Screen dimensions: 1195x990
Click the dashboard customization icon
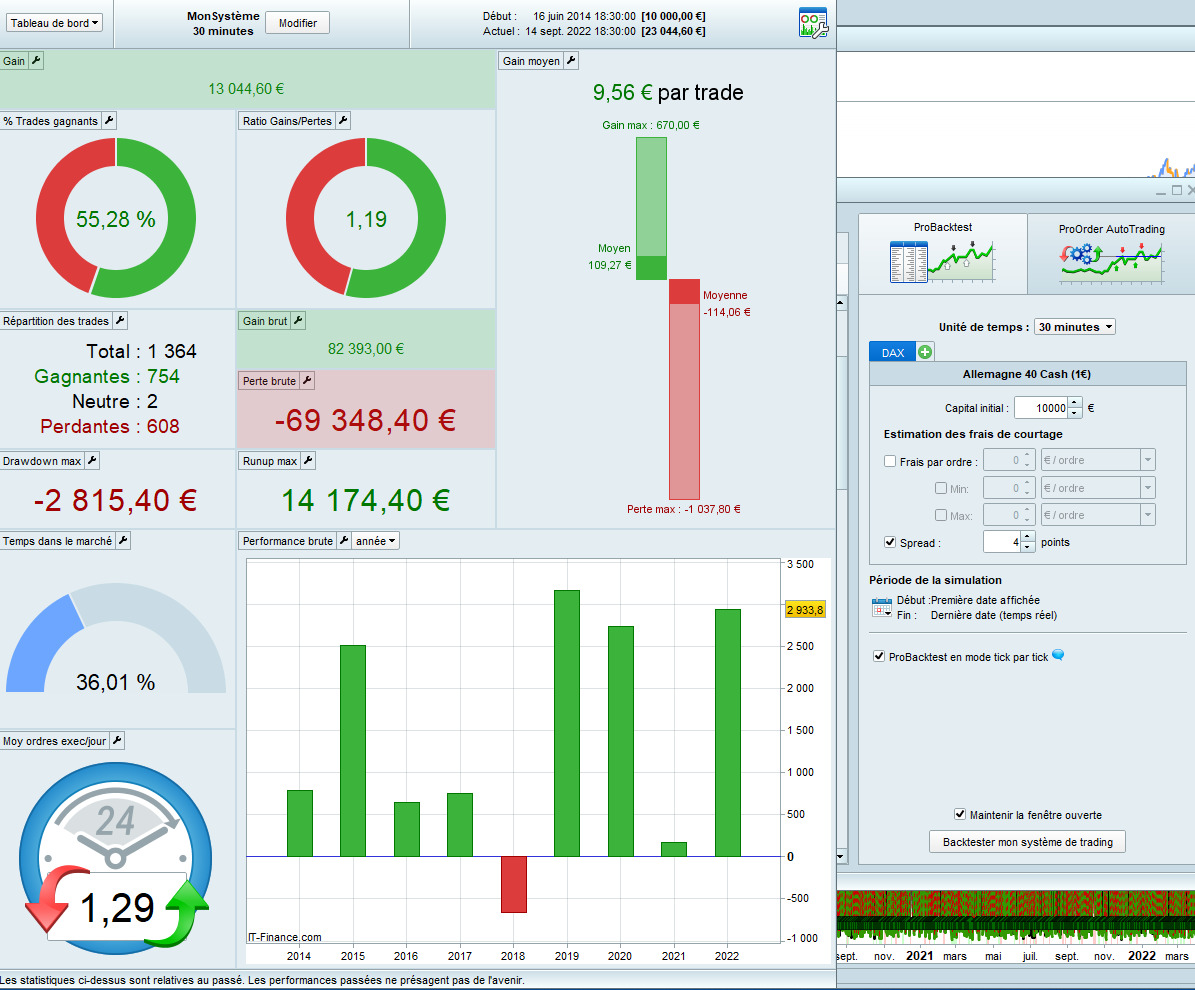tap(813, 23)
